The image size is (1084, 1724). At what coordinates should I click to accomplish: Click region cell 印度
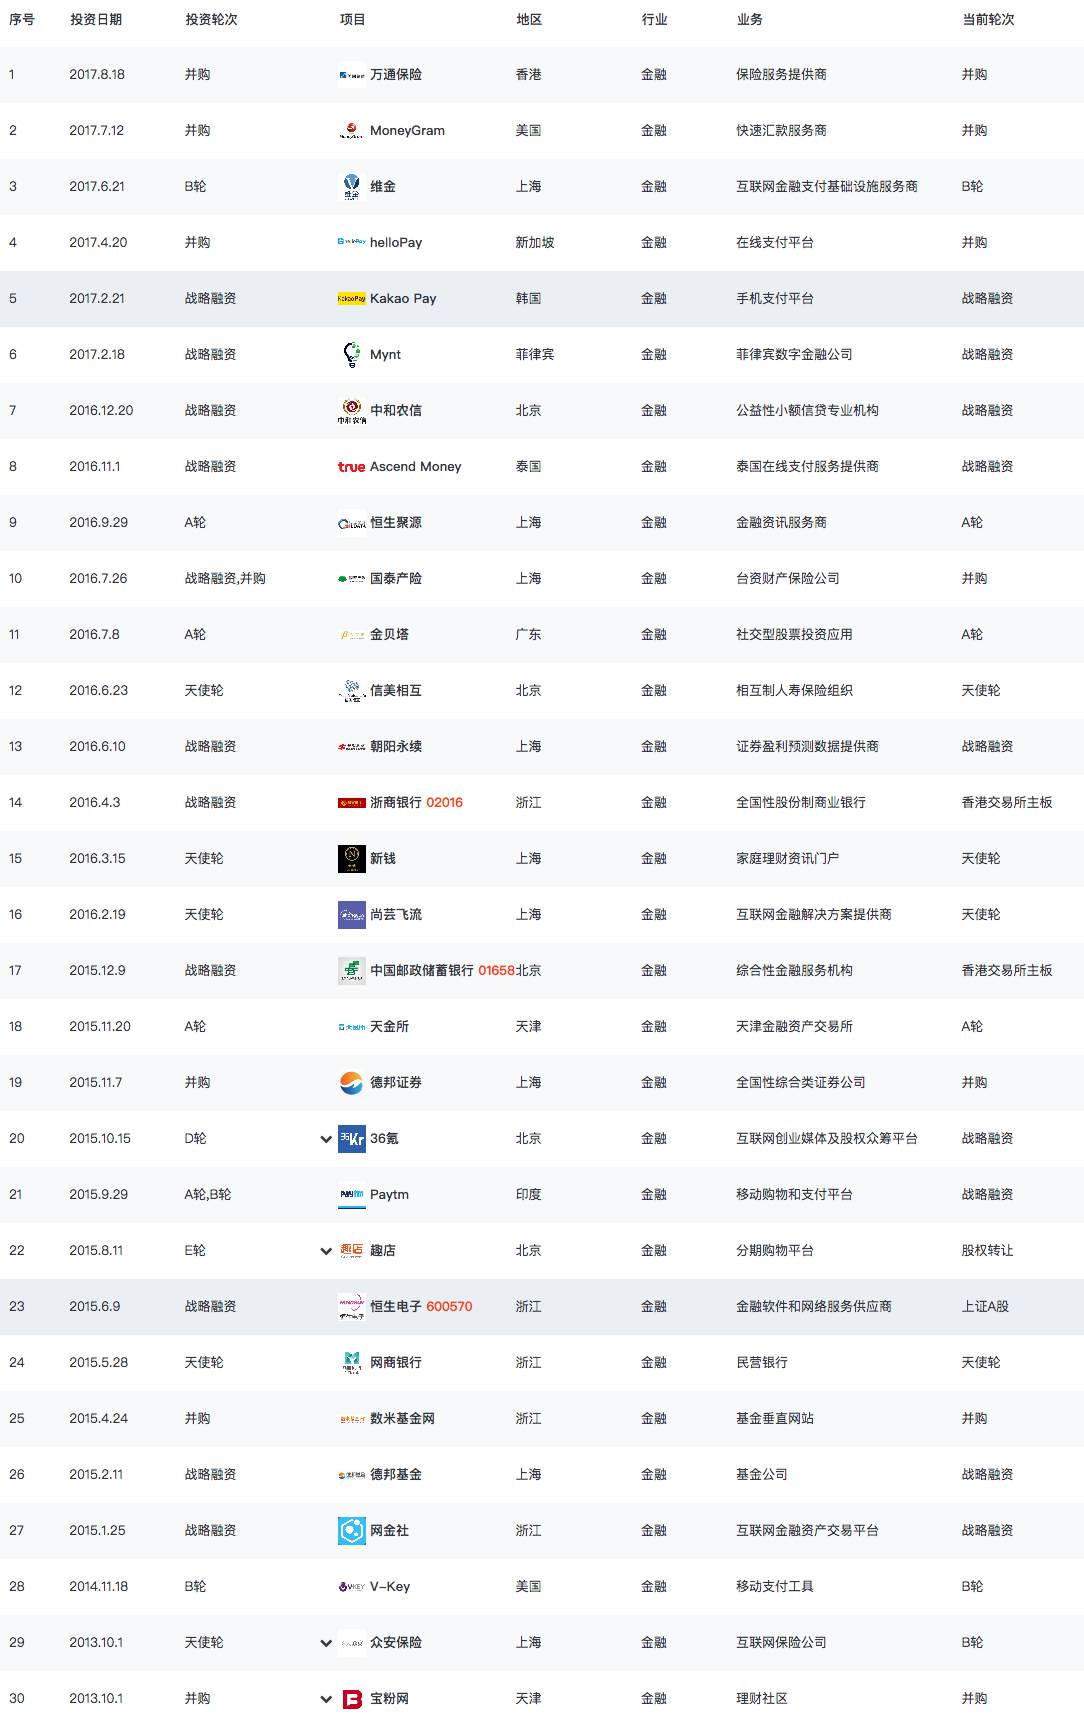(528, 1195)
